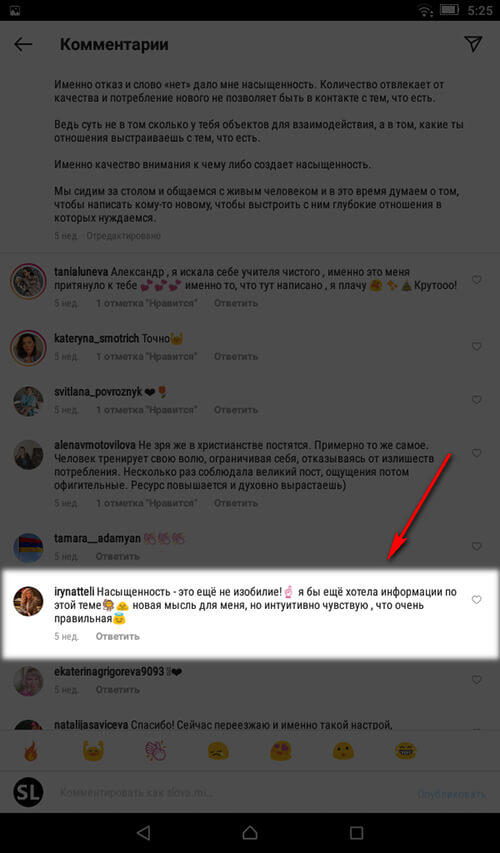Like the alenavmotovilova comment with heart
The image size is (500, 853).
click(x=476, y=453)
